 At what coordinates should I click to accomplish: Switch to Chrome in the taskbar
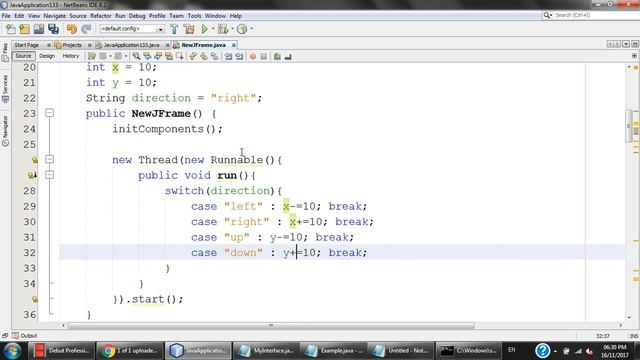tap(130, 351)
